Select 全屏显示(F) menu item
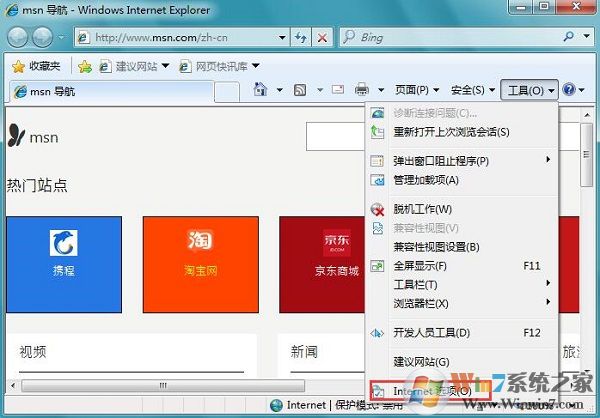The image size is (600, 418). [461, 266]
